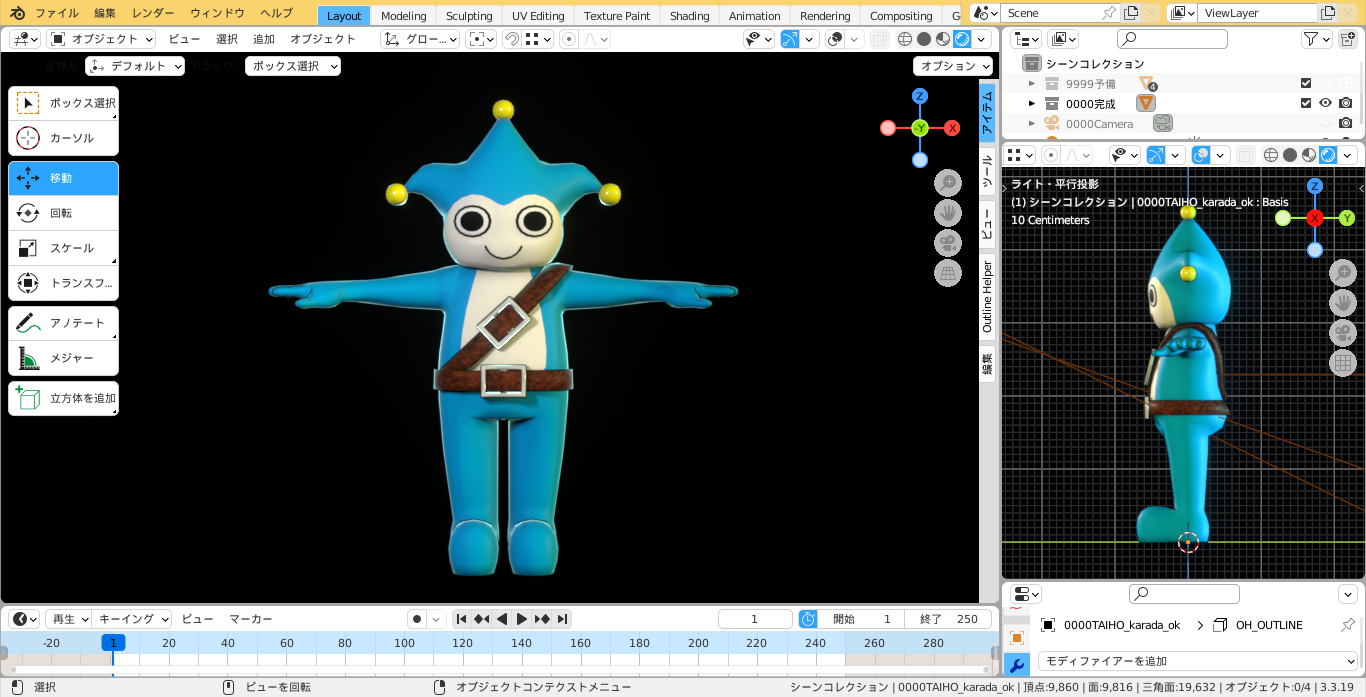Jump to the timeline end frame button

(x=563, y=619)
